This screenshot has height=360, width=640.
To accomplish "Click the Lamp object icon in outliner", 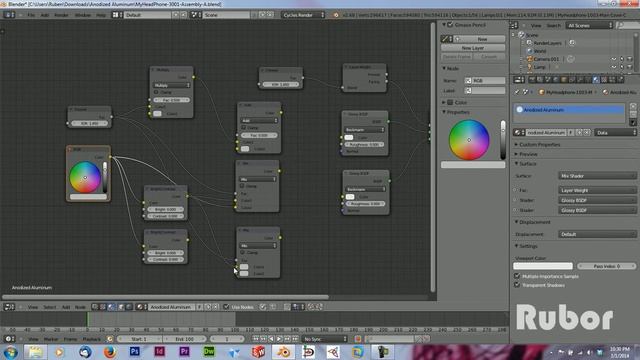I will pos(530,67).
